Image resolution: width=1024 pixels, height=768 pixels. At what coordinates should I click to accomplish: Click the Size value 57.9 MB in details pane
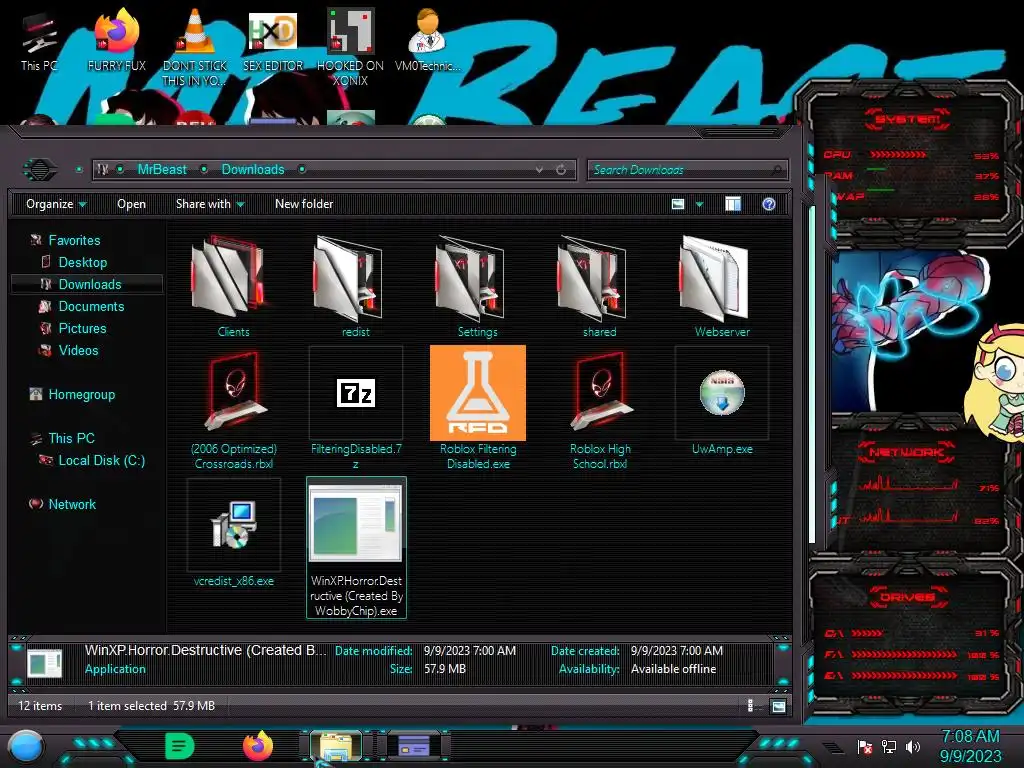(x=445, y=669)
